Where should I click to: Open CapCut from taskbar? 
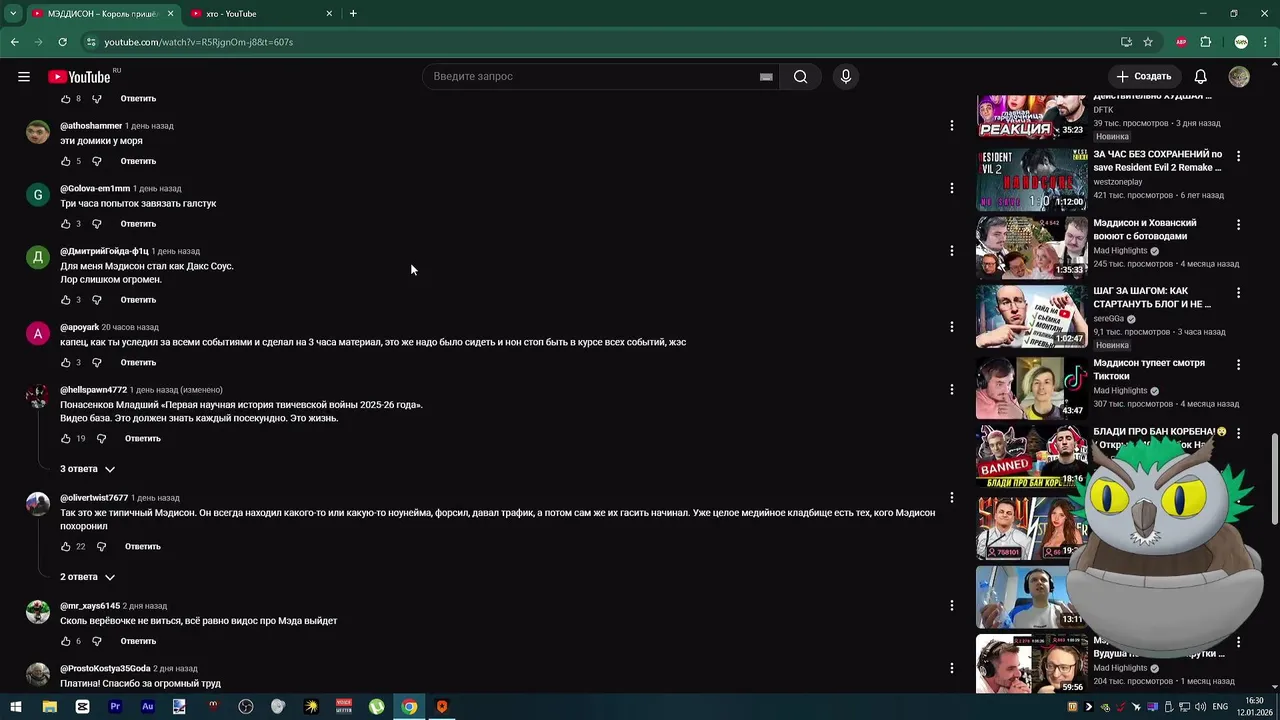[82, 707]
